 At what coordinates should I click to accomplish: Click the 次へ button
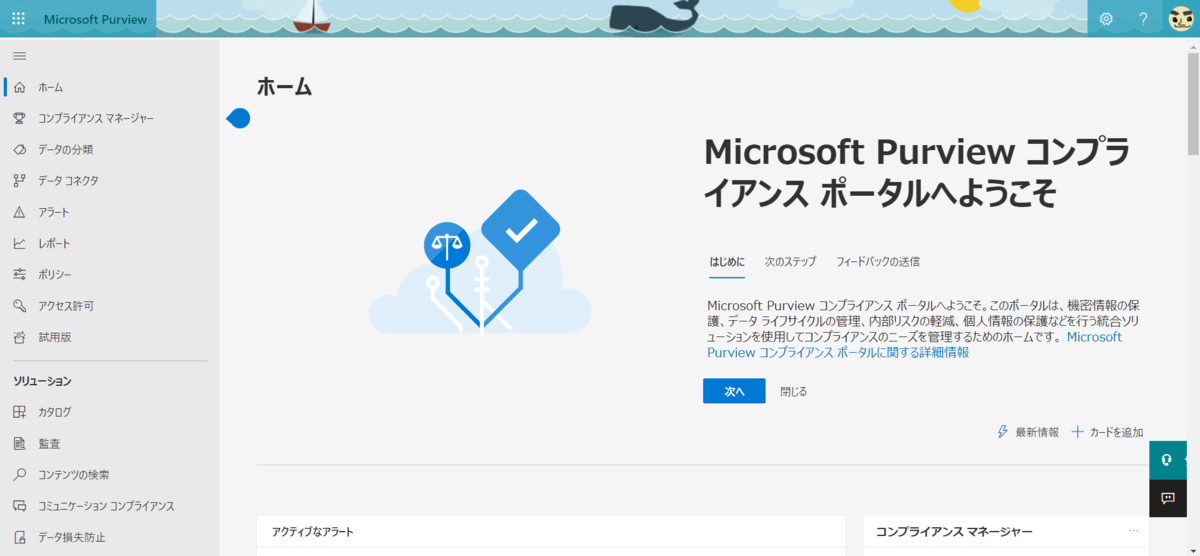click(734, 391)
